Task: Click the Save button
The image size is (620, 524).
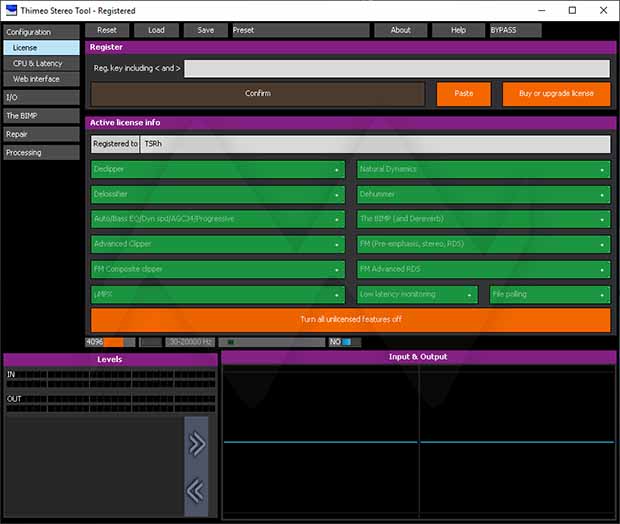Action: click(206, 30)
